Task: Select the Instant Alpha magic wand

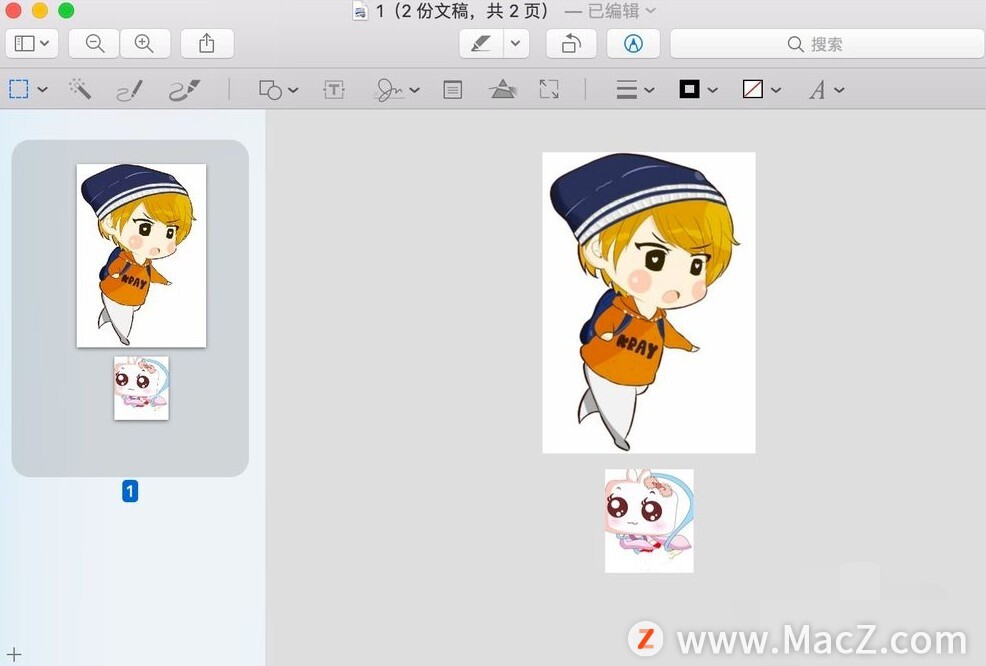Action: 80,89
